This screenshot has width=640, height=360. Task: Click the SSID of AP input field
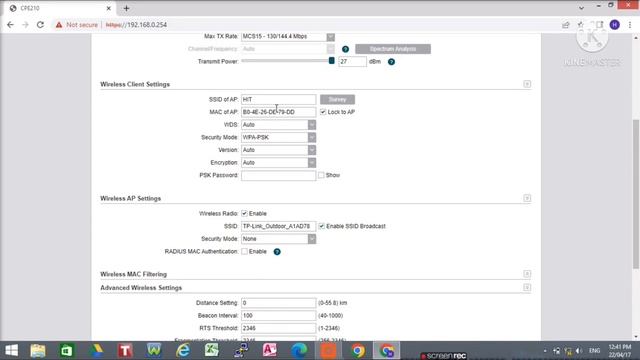click(x=278, y=100)
